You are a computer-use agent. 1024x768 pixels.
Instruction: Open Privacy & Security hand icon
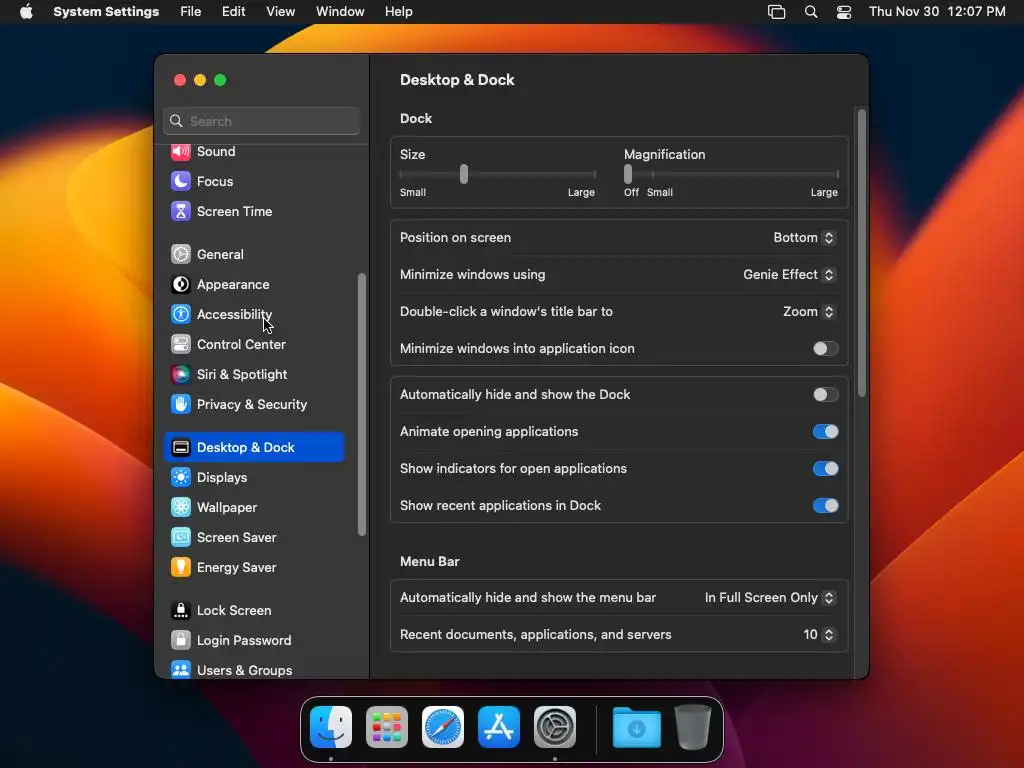click(181, 404)
